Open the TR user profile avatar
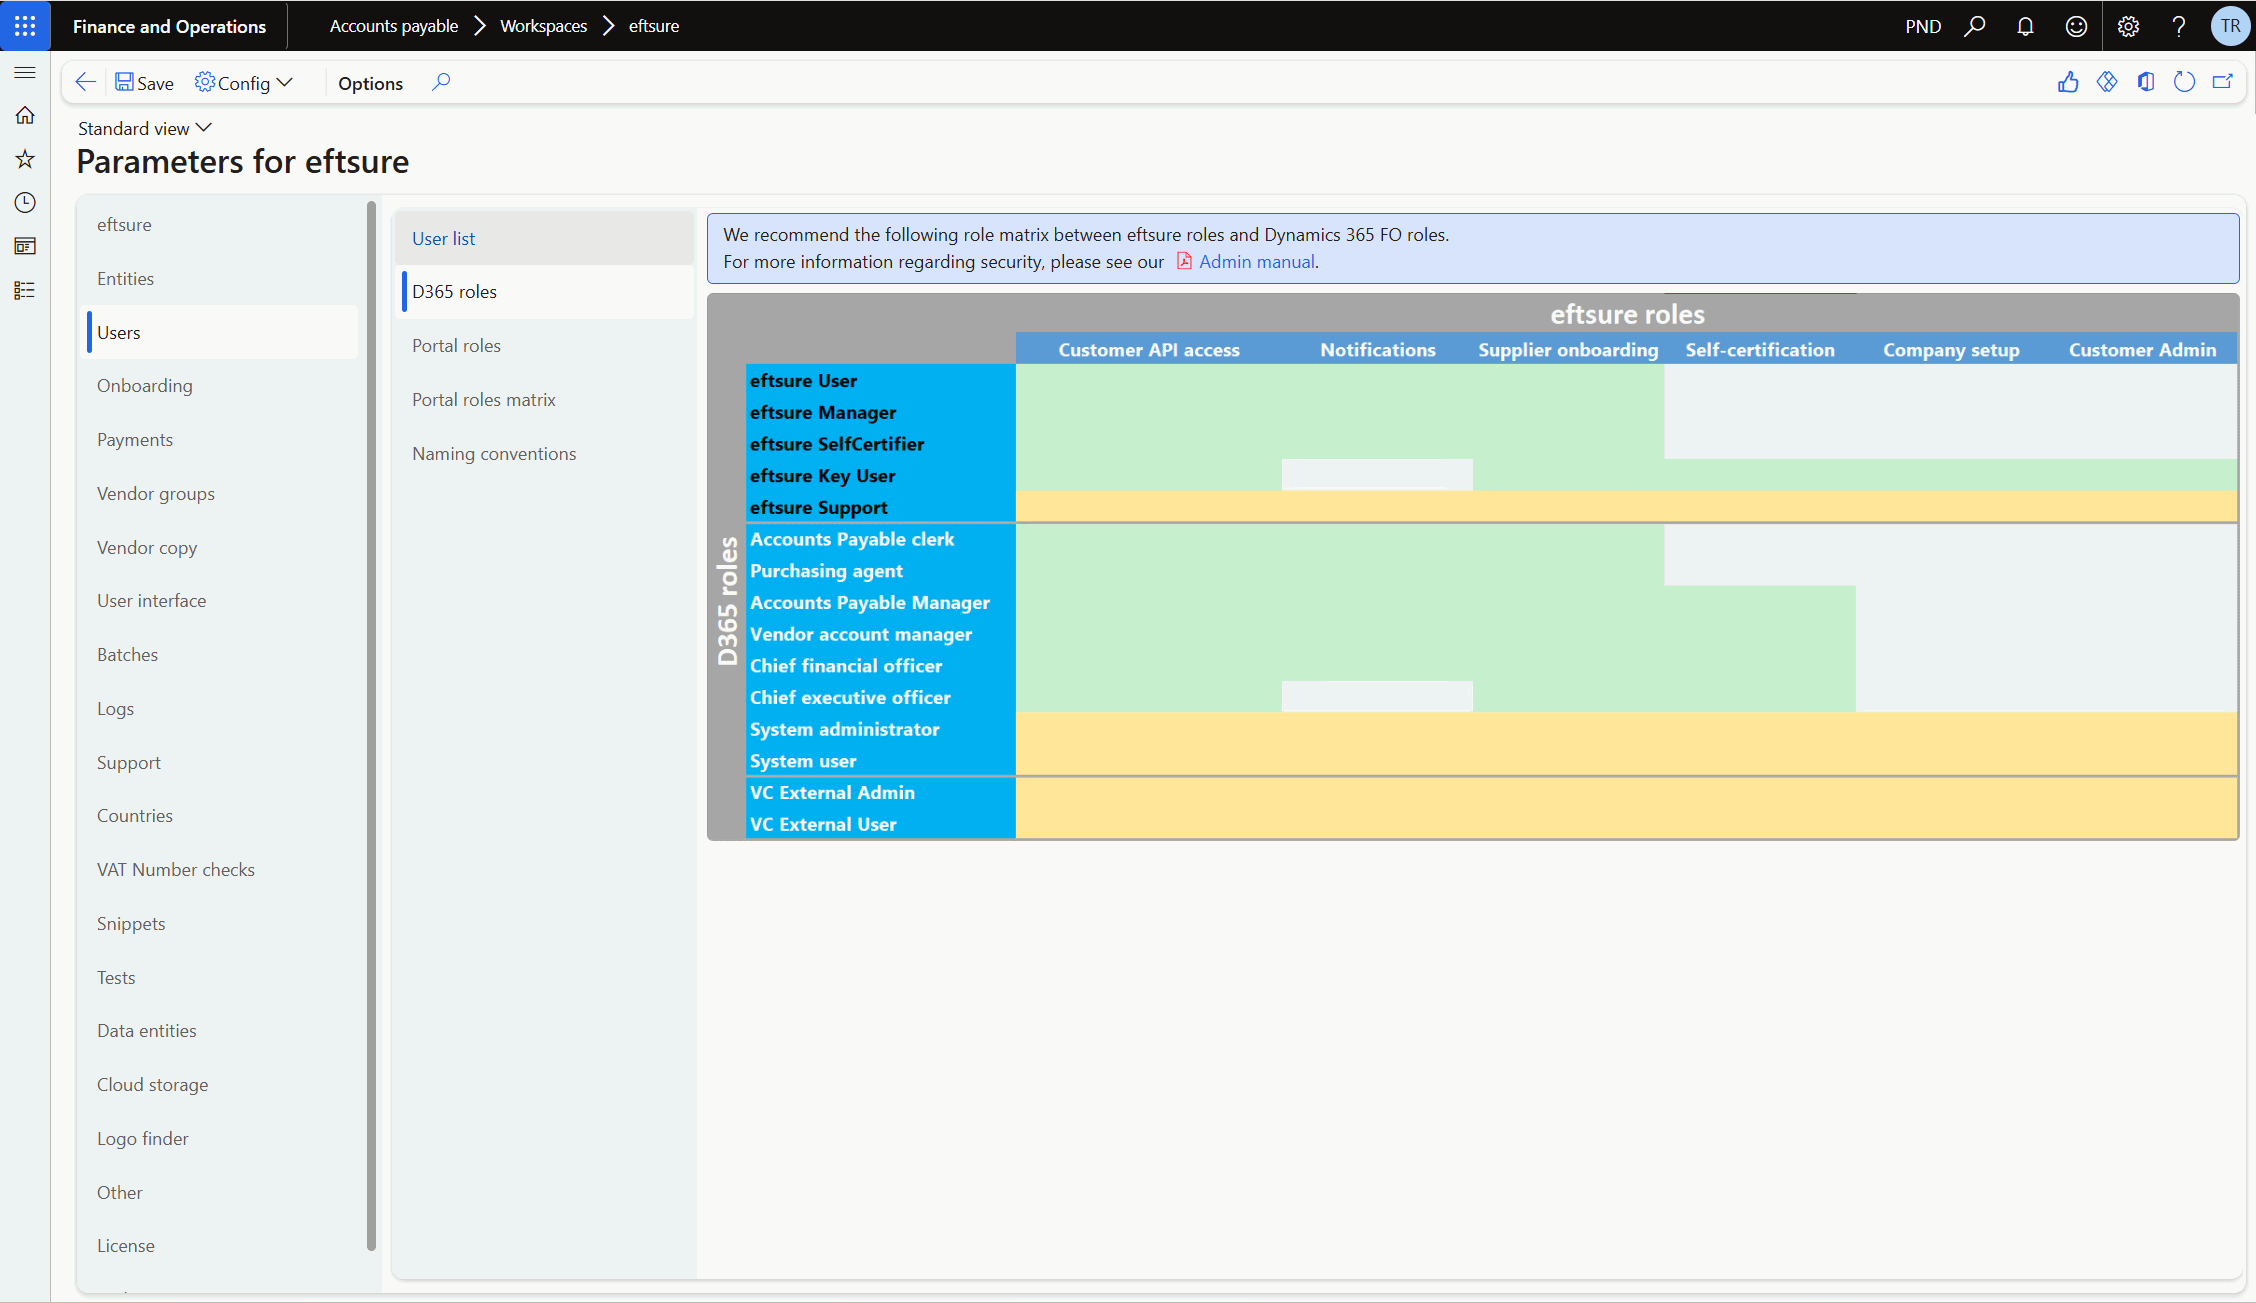2256x1303 pixels. [2230, 26]
